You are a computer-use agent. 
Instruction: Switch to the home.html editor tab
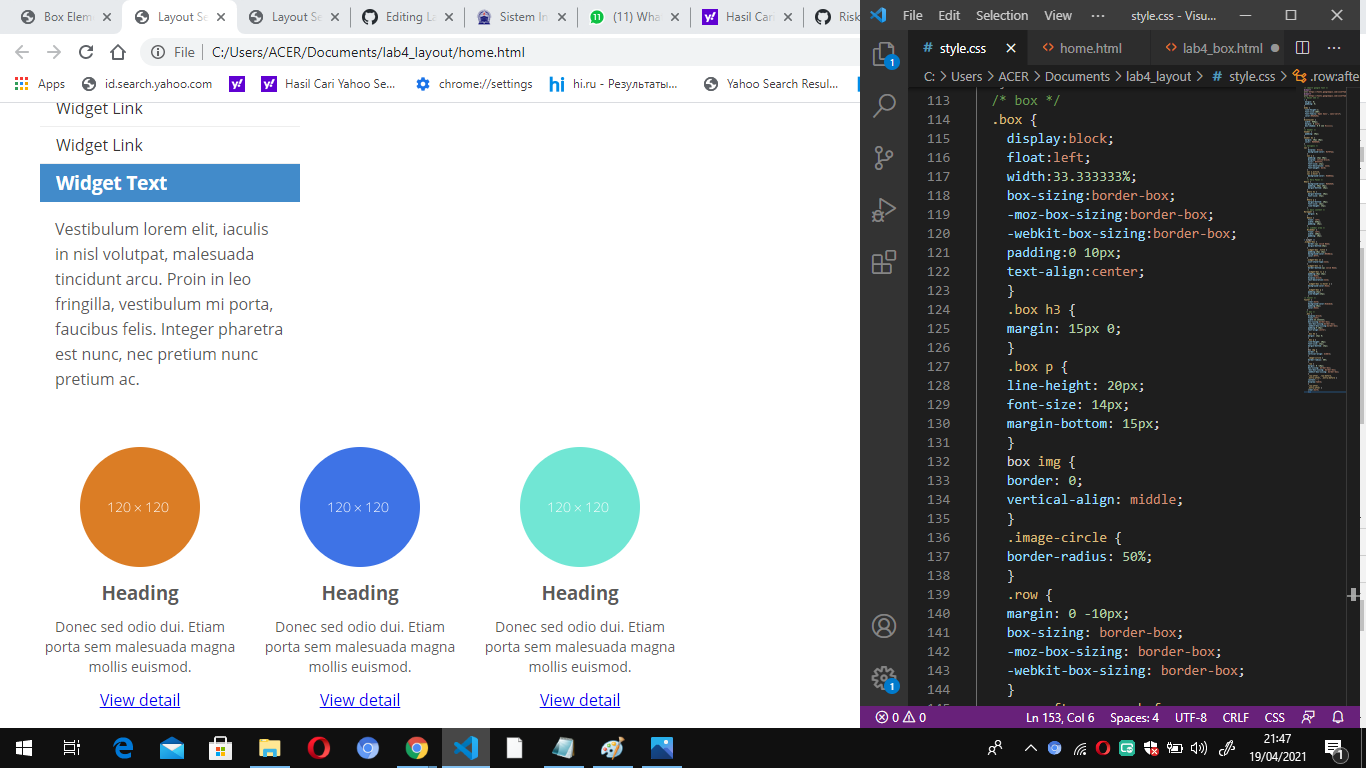coord(1090,47)
